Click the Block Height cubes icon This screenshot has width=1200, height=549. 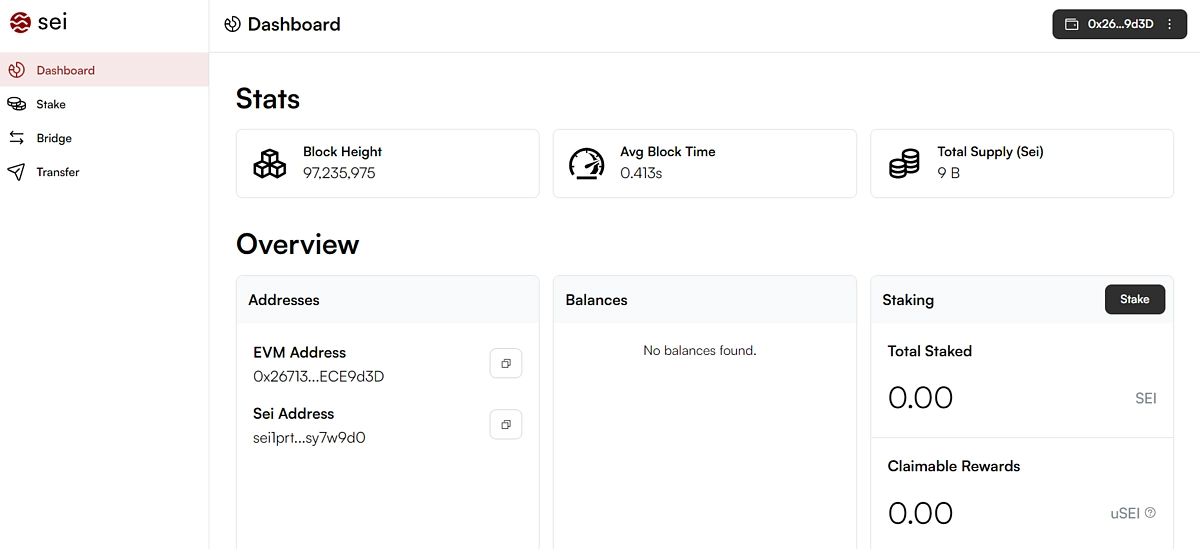269,163
